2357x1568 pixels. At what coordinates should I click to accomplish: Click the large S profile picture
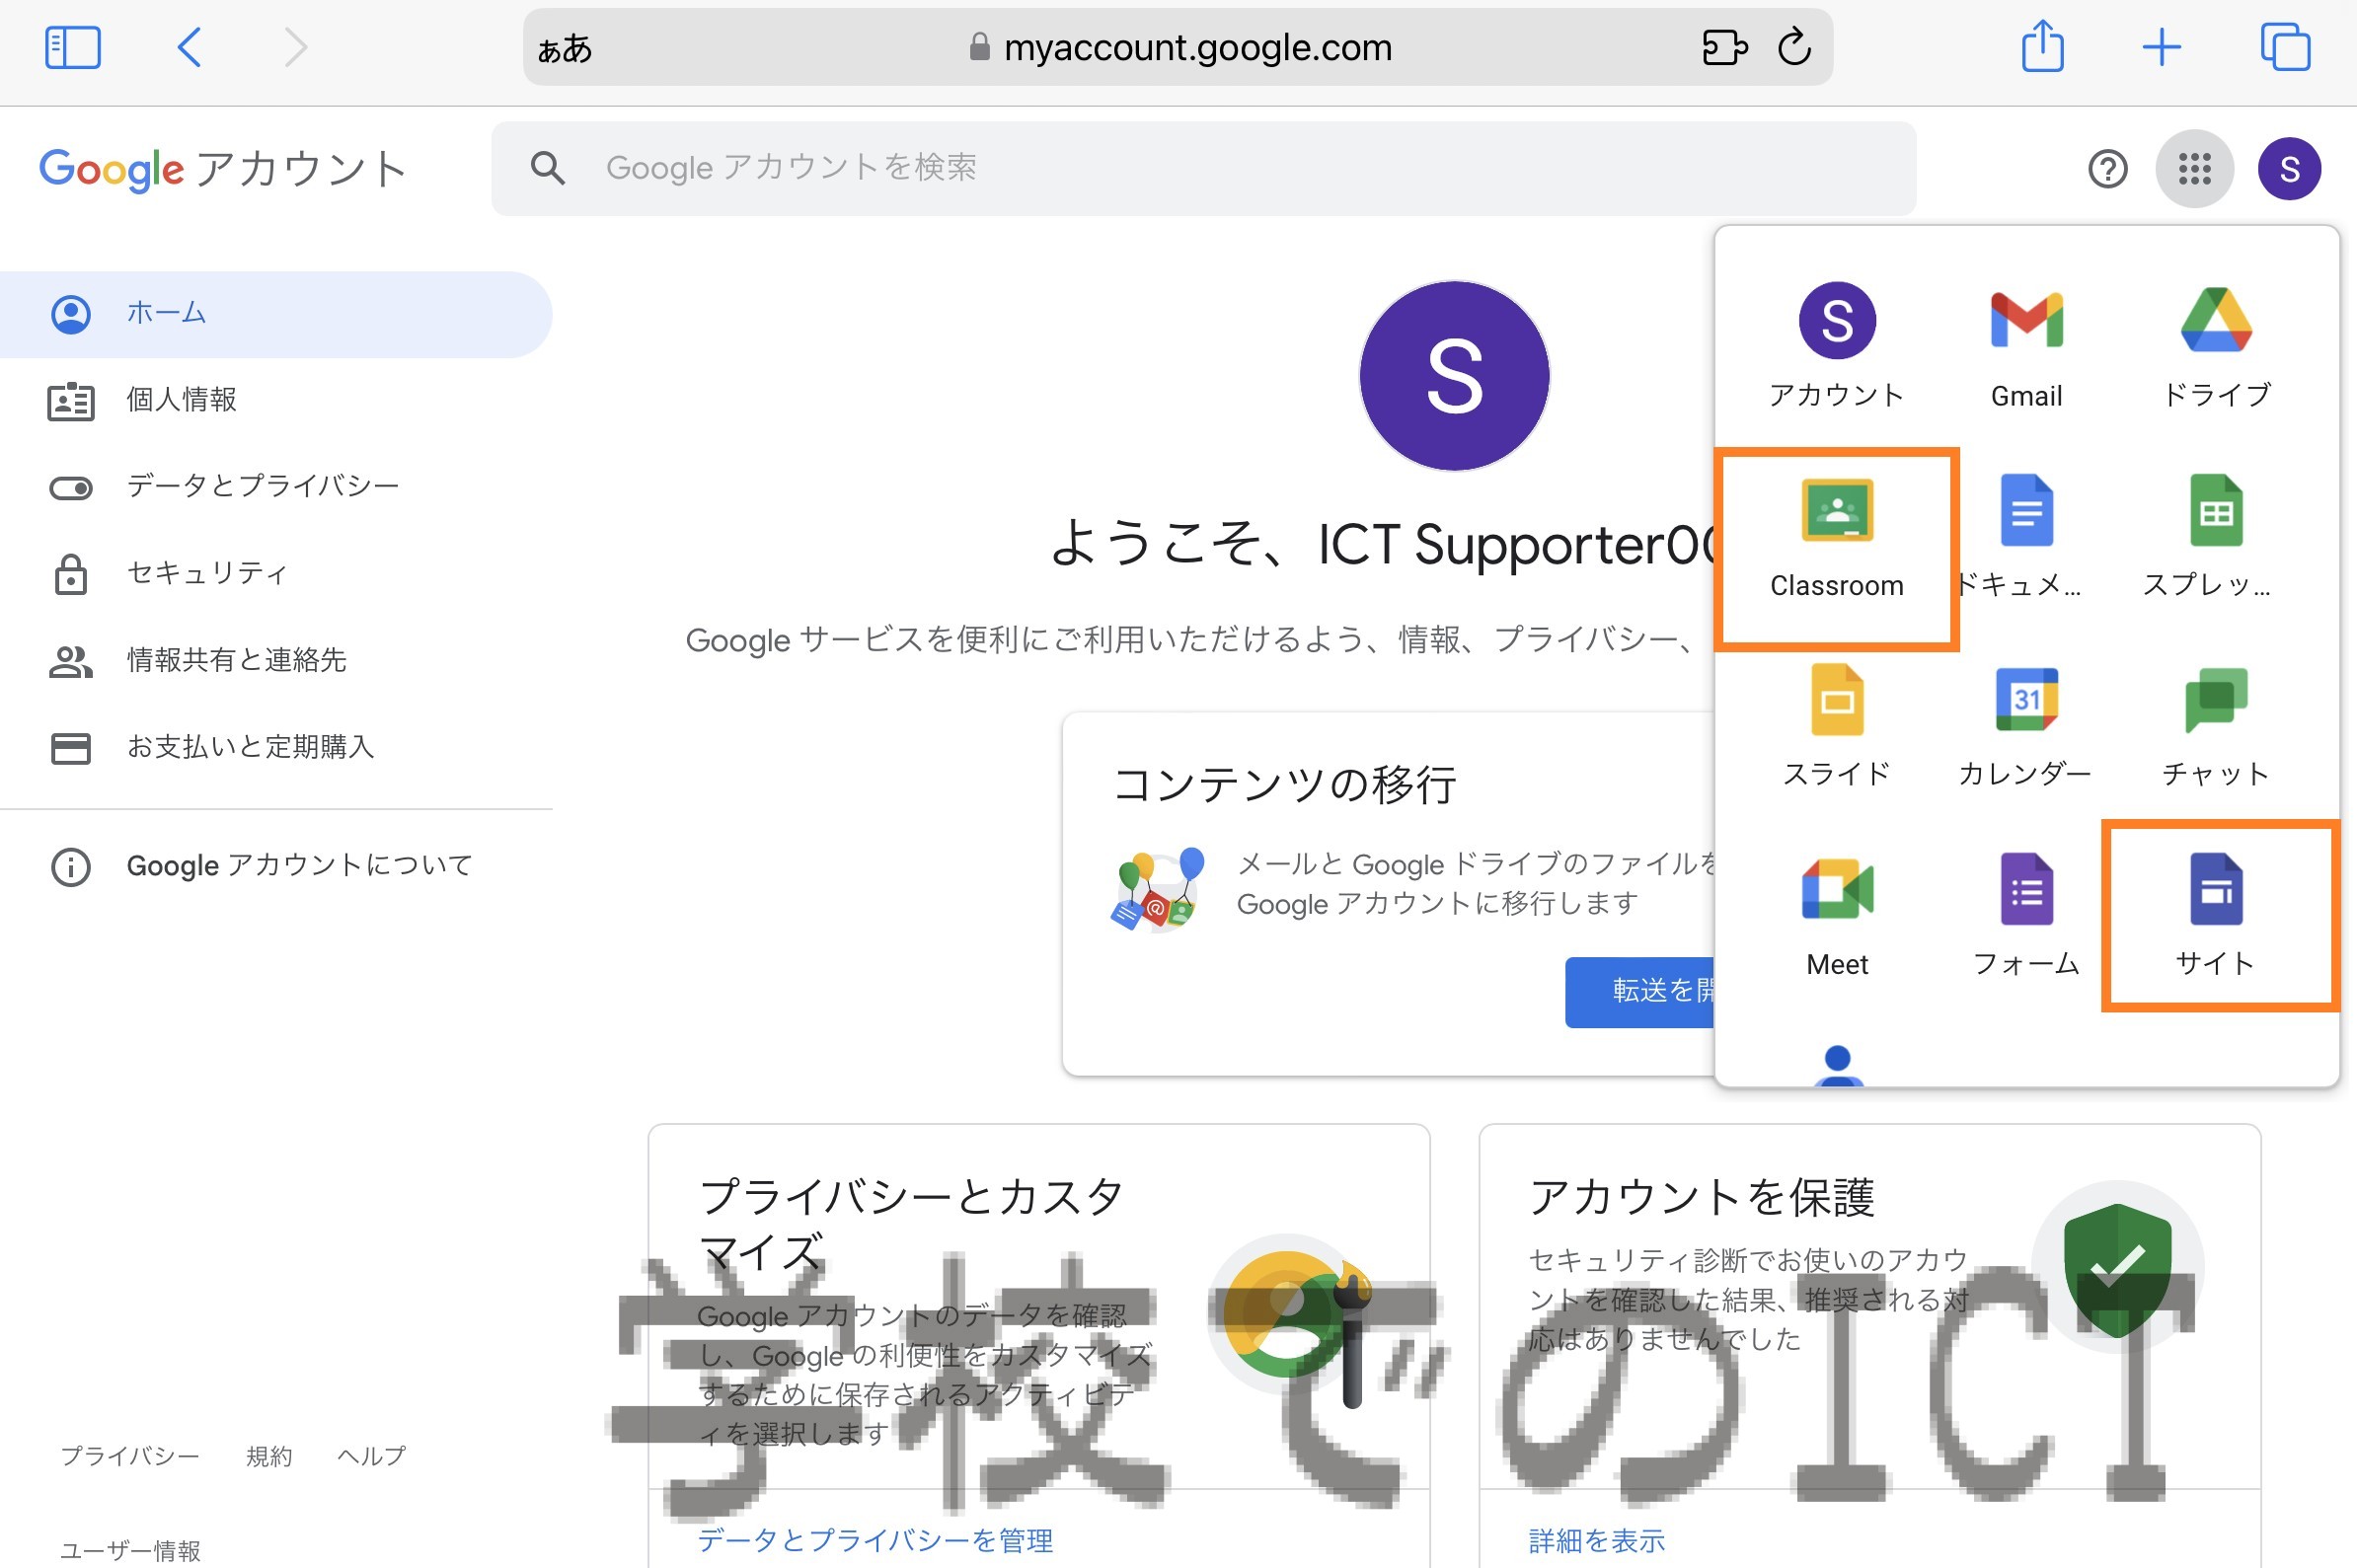pyautogui.click(x=1454, y=376)
